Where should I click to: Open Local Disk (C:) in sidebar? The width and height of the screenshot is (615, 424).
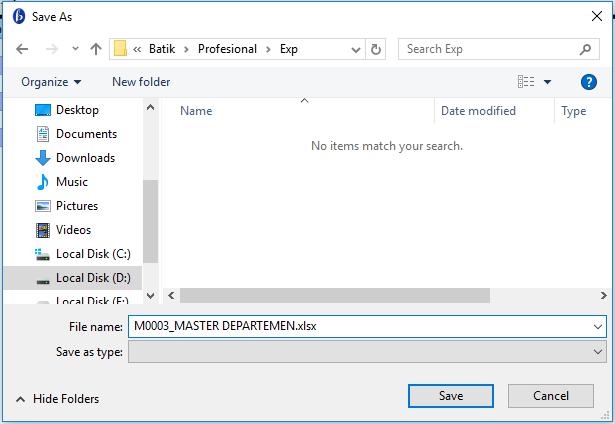(x=92, y=254)
